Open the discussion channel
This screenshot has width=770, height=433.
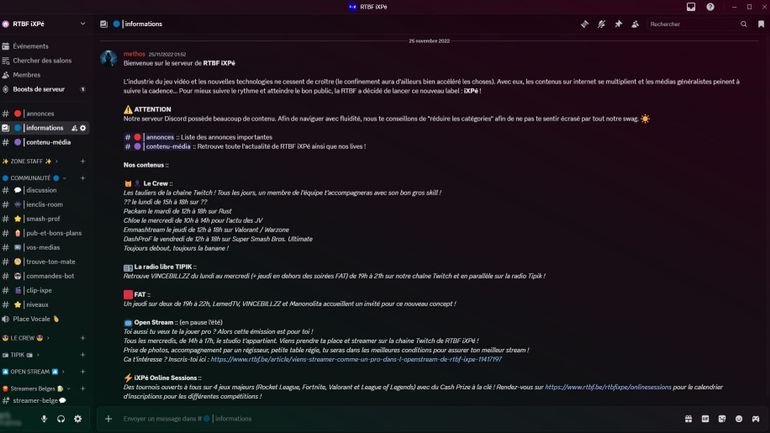point(41,190)
